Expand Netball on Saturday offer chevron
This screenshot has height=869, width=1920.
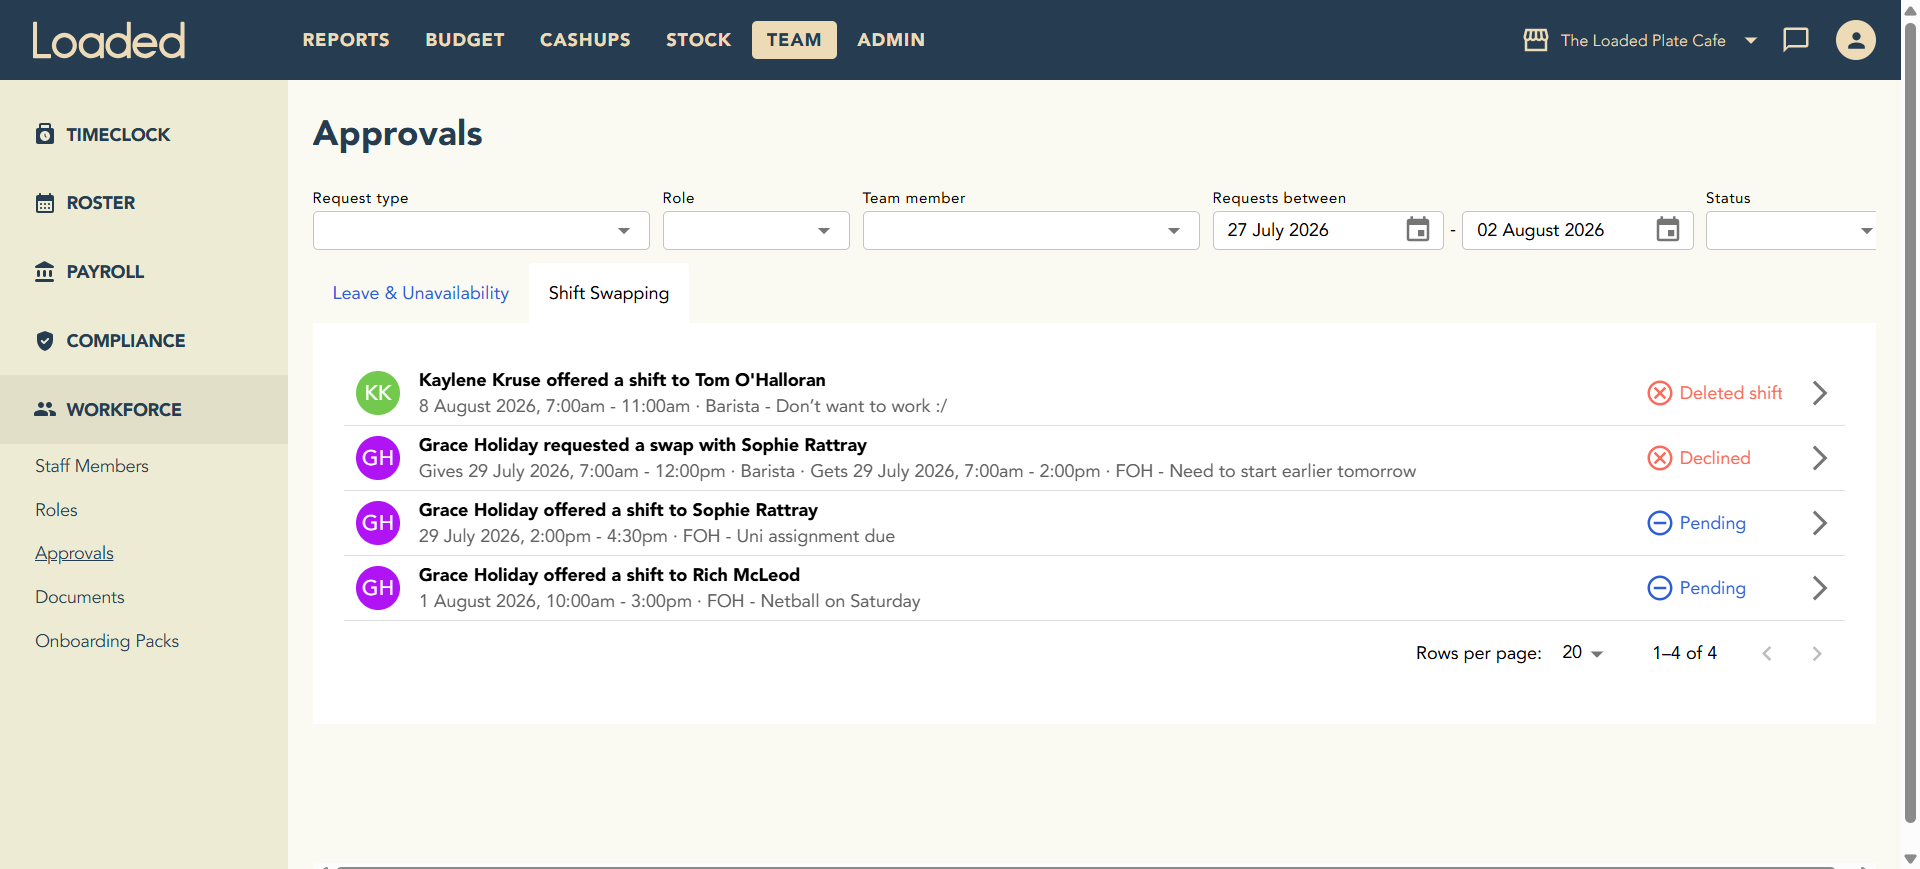coord(1820,588)
